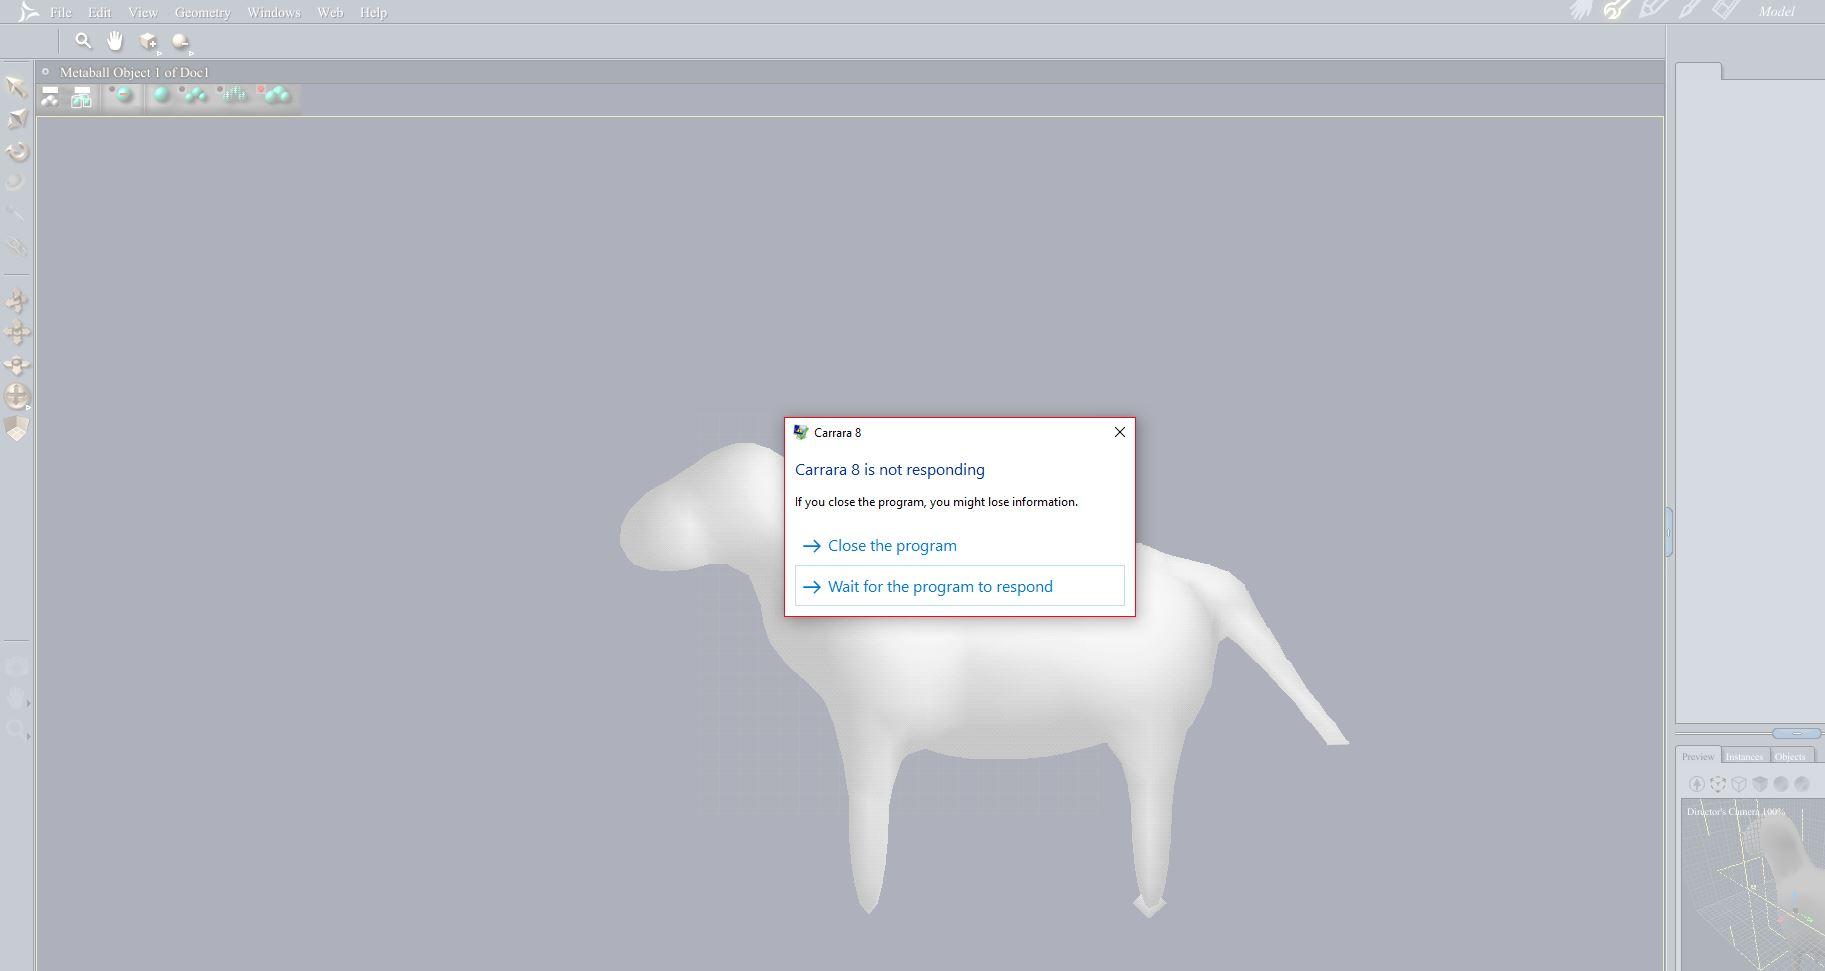
Task: Click the horizontal panel divider handle above Preview
Action: click(x=1797, y=734)
